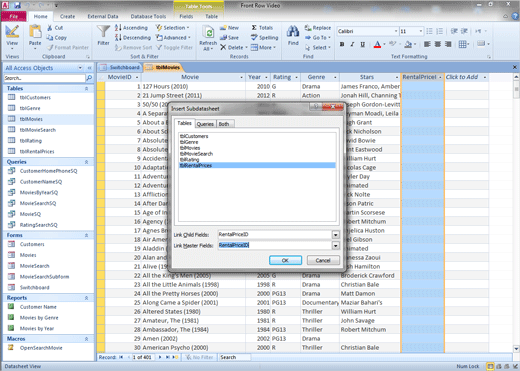Apply Italic text formatting
Viewport: 520px width, 371px height.
pos(352,44)
